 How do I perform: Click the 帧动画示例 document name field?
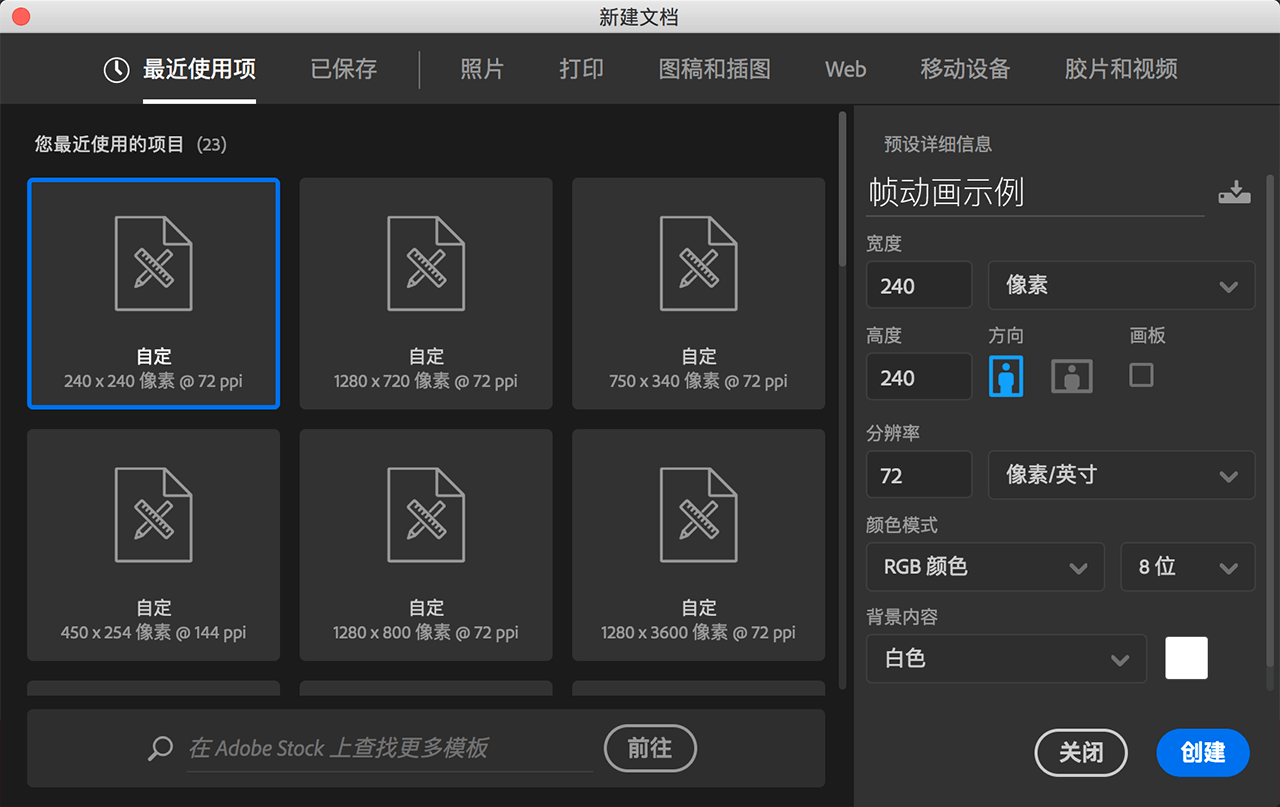pos(1035,193)
